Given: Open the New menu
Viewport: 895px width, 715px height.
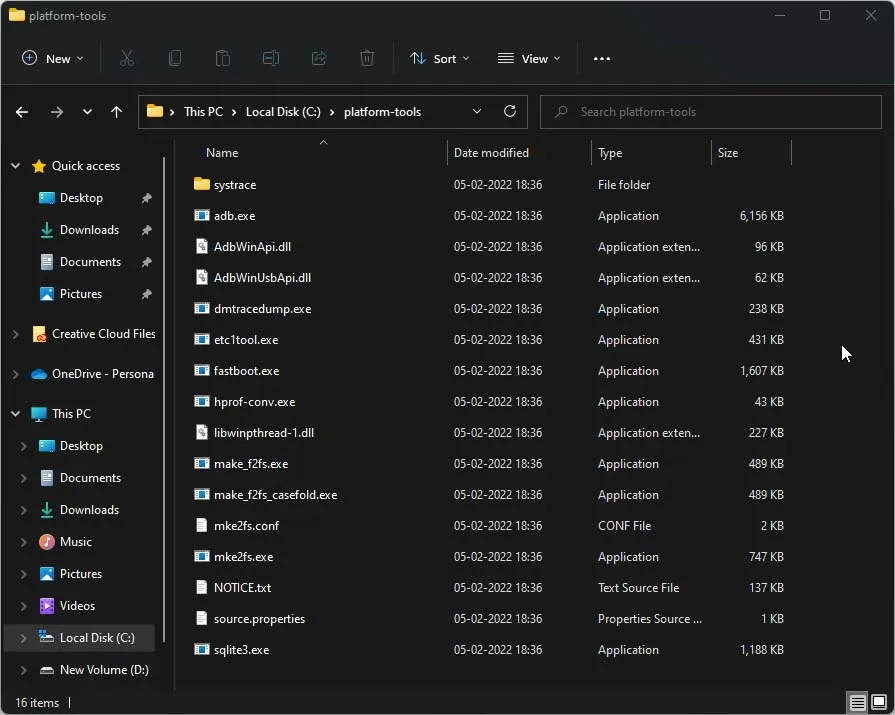Looking at the screenshot, I should [52, 58].
